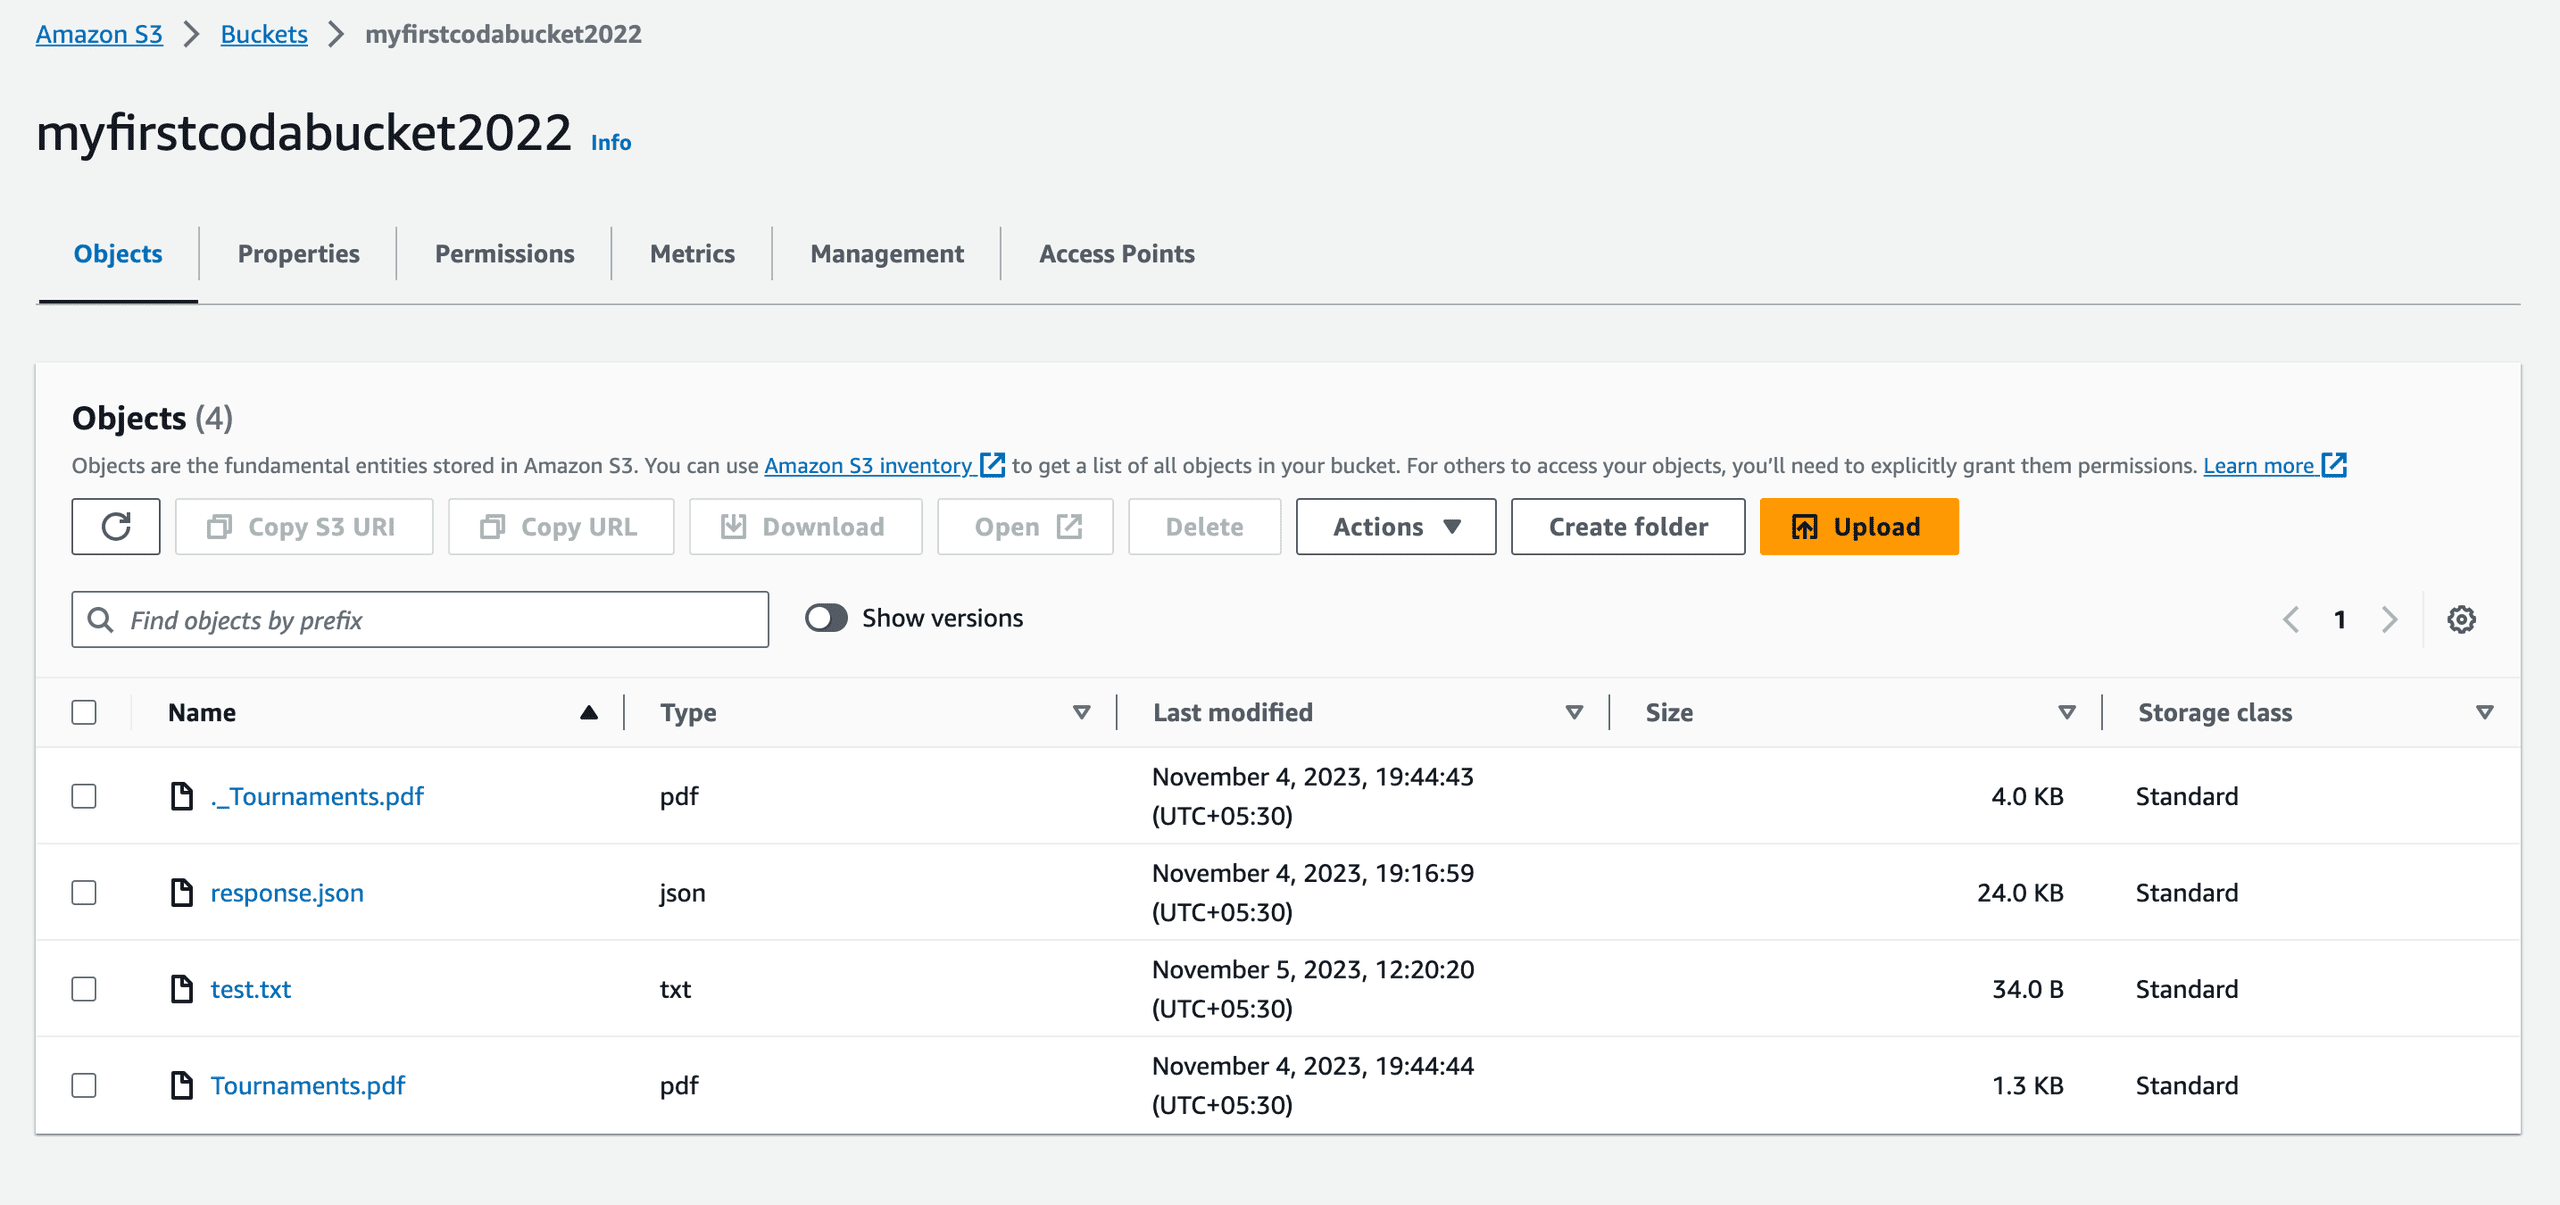The width and height of the screenshot is (2560, 1205).
Task: Click the 1.3 KB size cell
Action: coord(2028,1085)
